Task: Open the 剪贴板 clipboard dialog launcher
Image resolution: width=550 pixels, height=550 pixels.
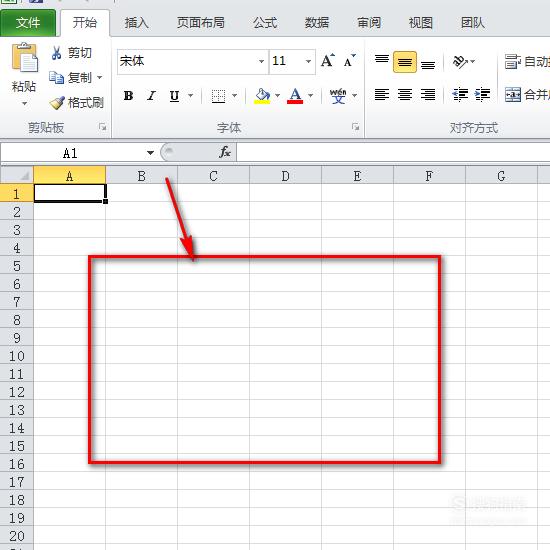Action: (102, 127)
